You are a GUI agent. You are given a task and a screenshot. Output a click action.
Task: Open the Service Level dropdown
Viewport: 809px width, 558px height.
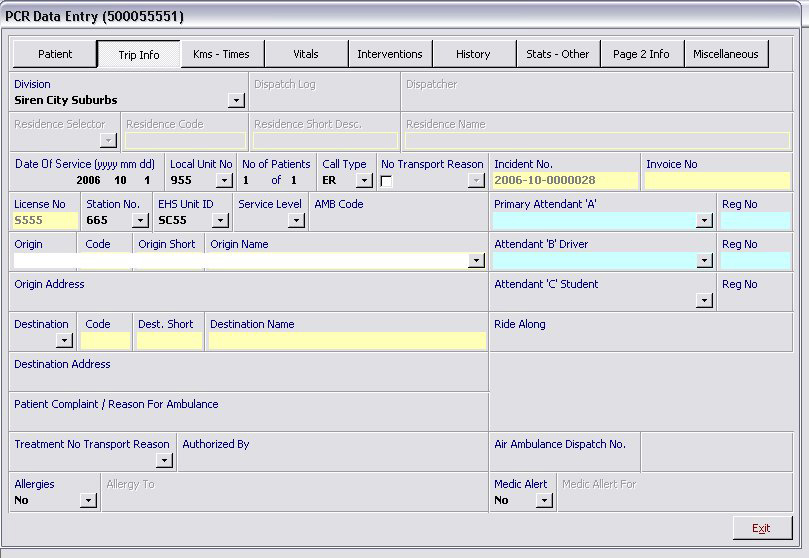[296, 221]
